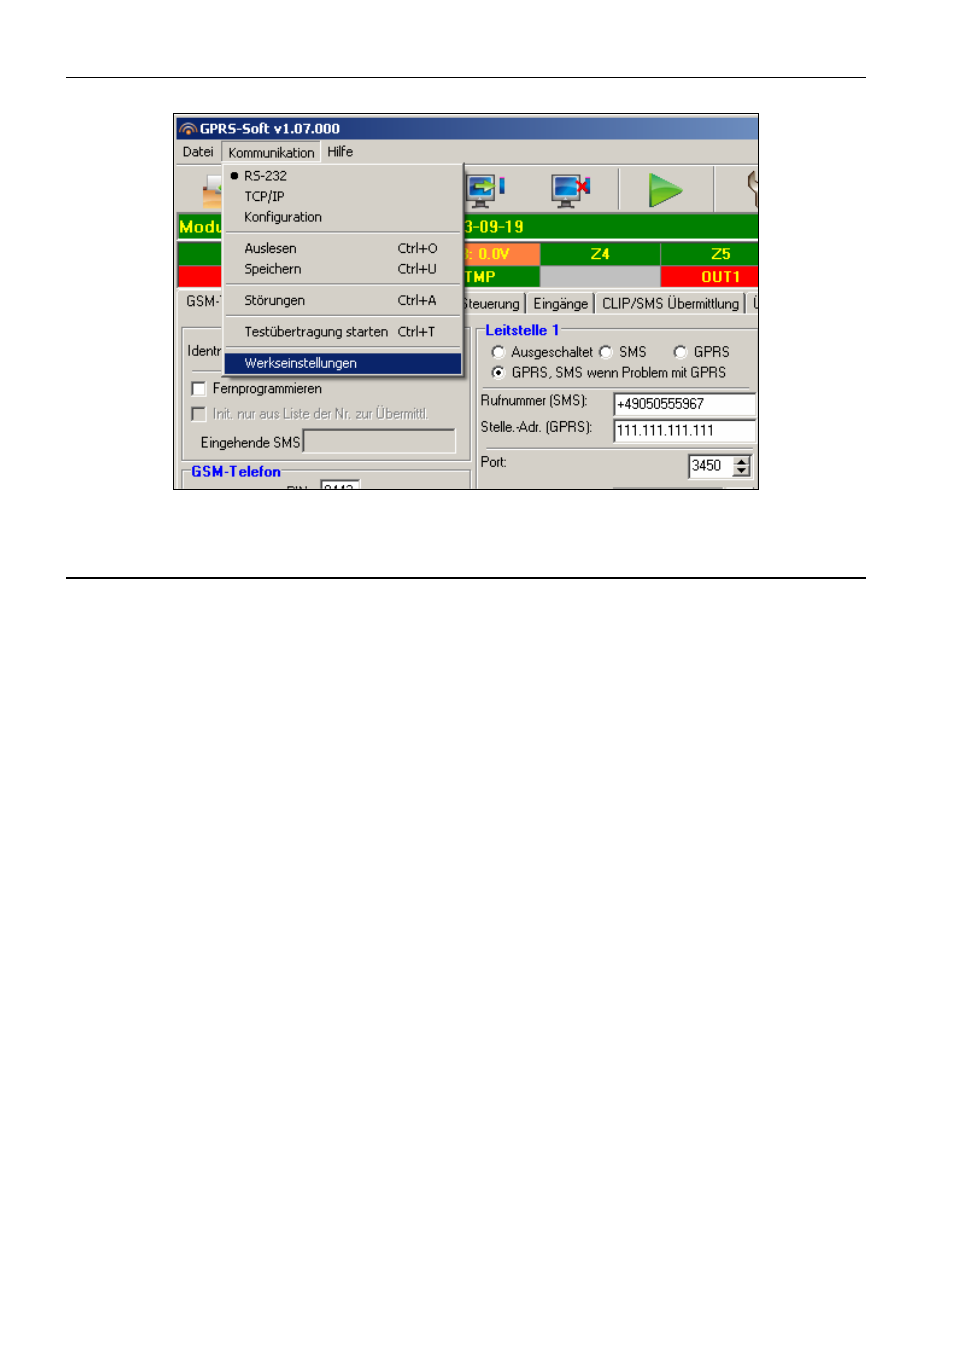Switch to the GSM tab
The image size is (954, 1350).
click(201, 301)
